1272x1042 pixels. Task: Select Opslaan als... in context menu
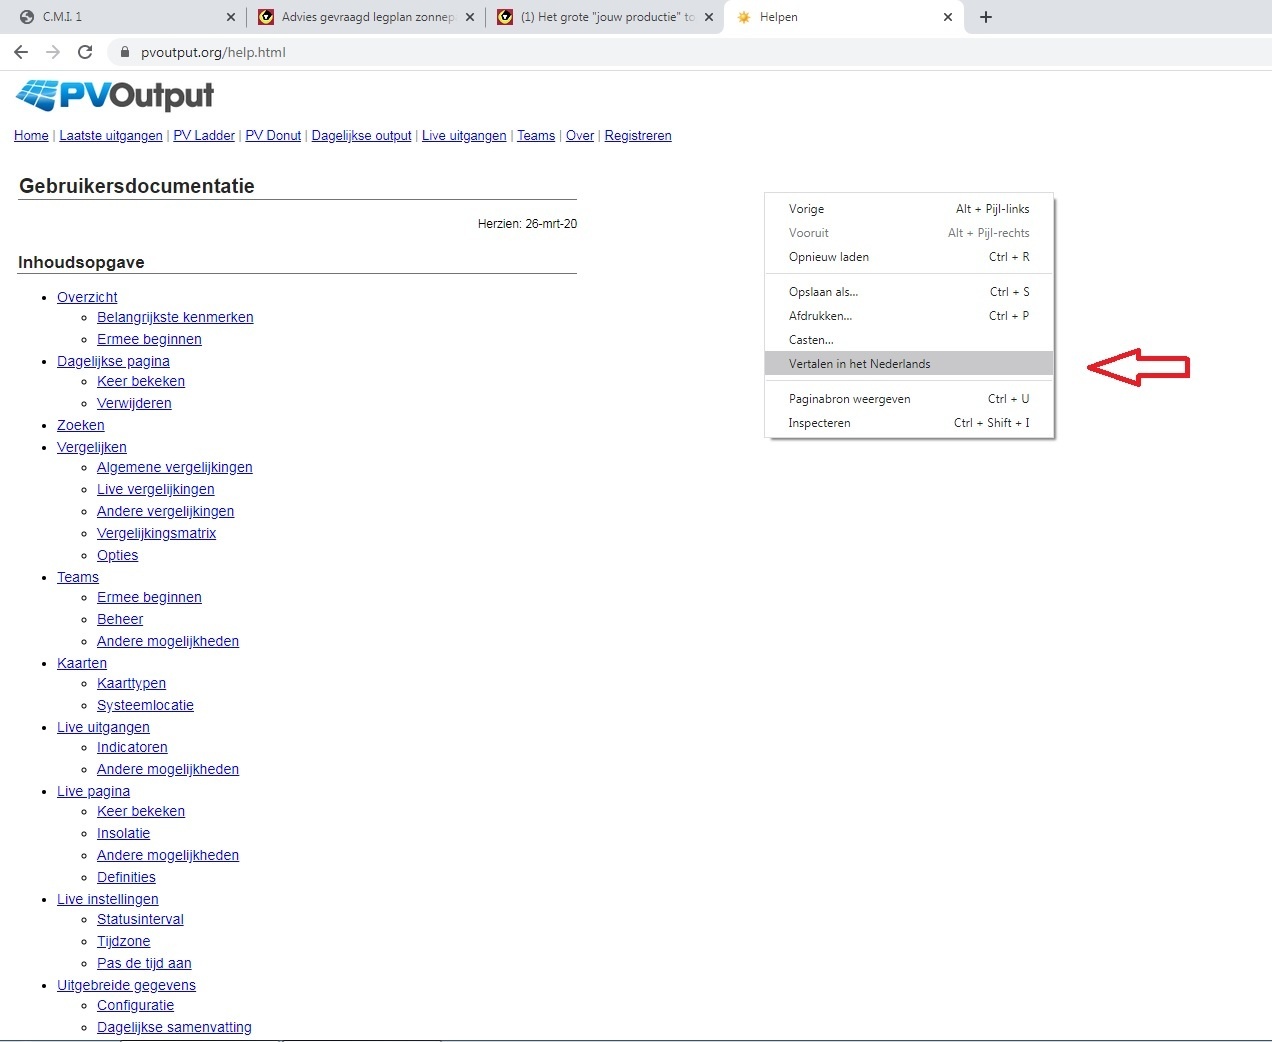[909, 292]
